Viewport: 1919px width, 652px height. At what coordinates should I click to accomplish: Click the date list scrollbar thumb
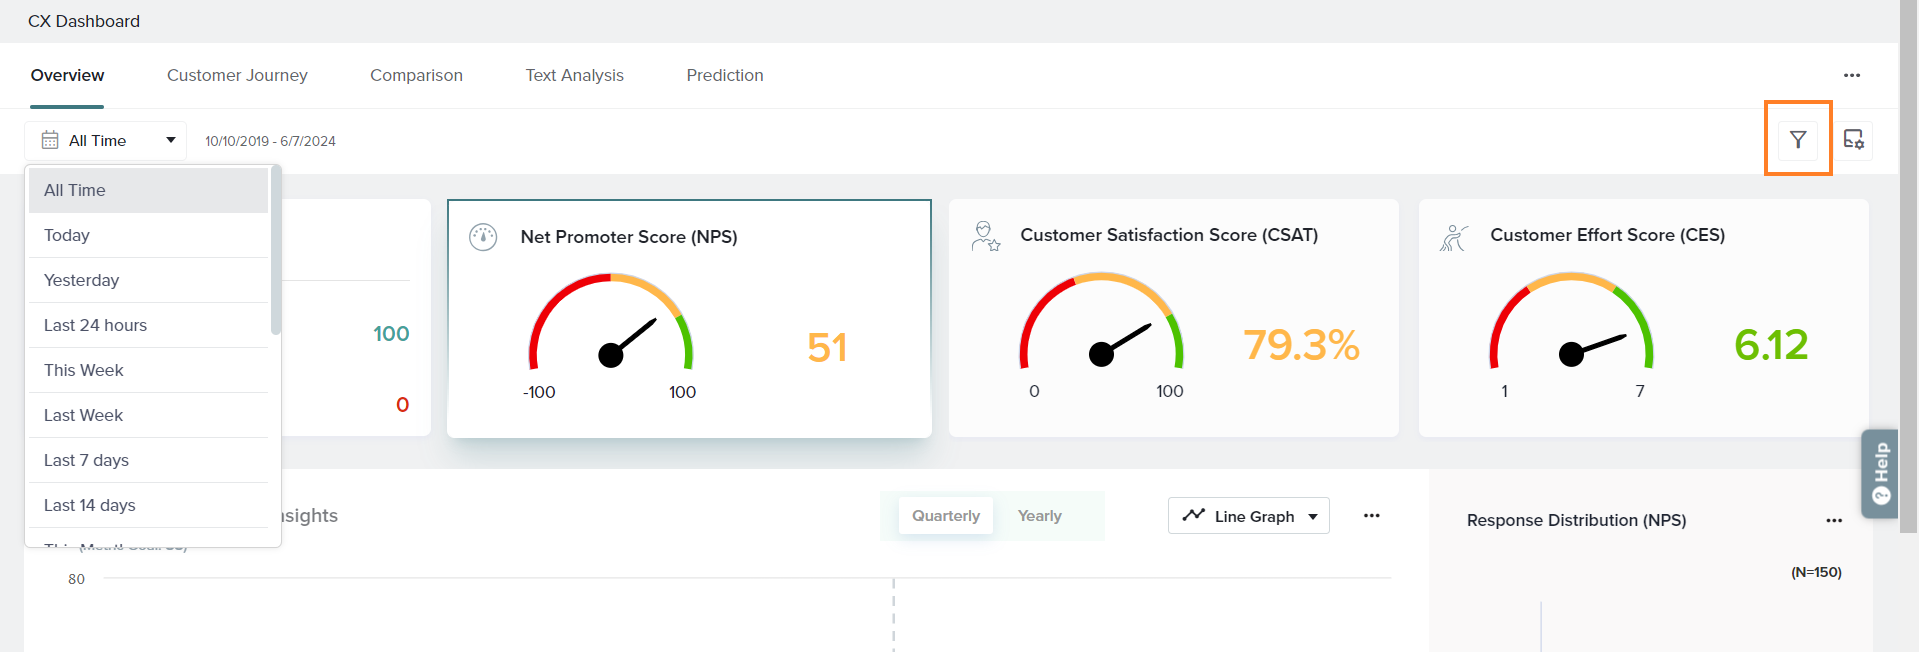coord(276,250)
